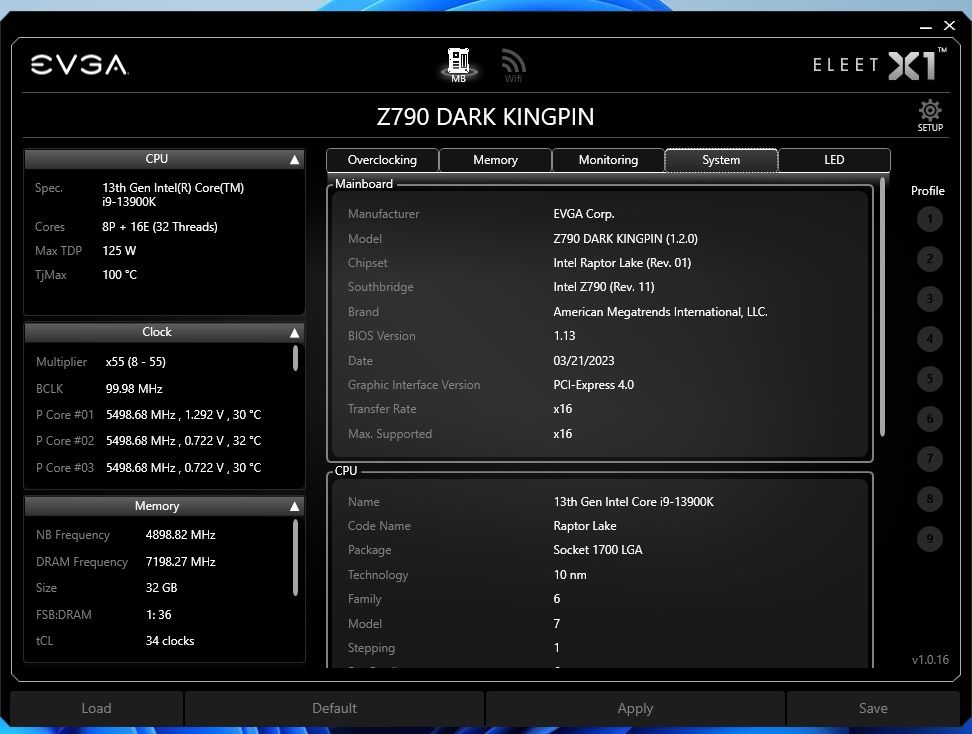Click the Z790 DARK KINGPIN title heading
The image size is (972, 734).
[485, 117]
